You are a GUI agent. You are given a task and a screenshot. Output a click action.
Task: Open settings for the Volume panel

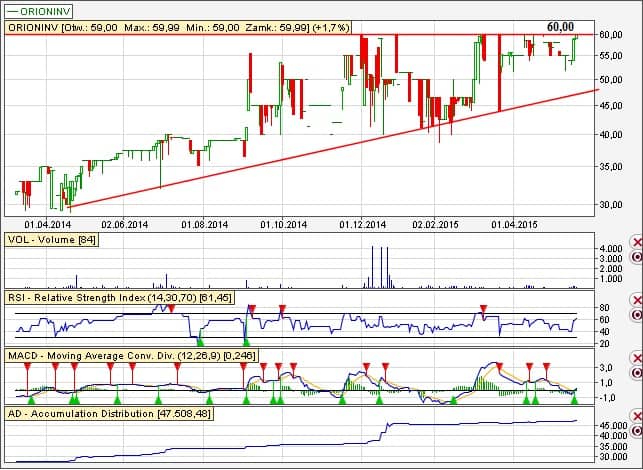coord(636,258)
